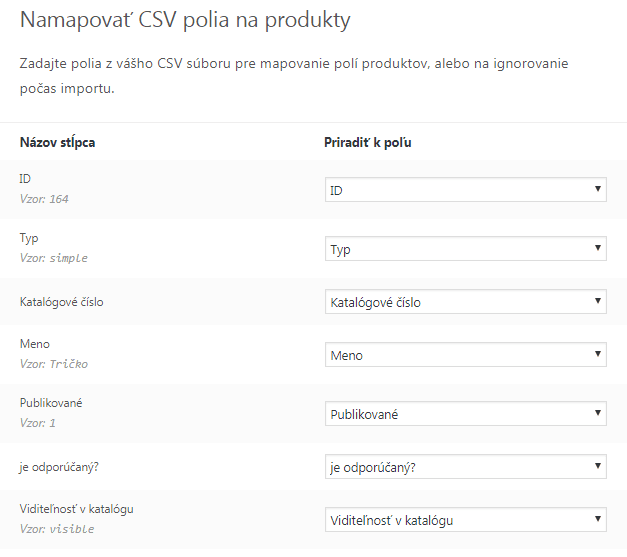
Task: Click the sample value Vzor: simple
Action: point(54,258)
